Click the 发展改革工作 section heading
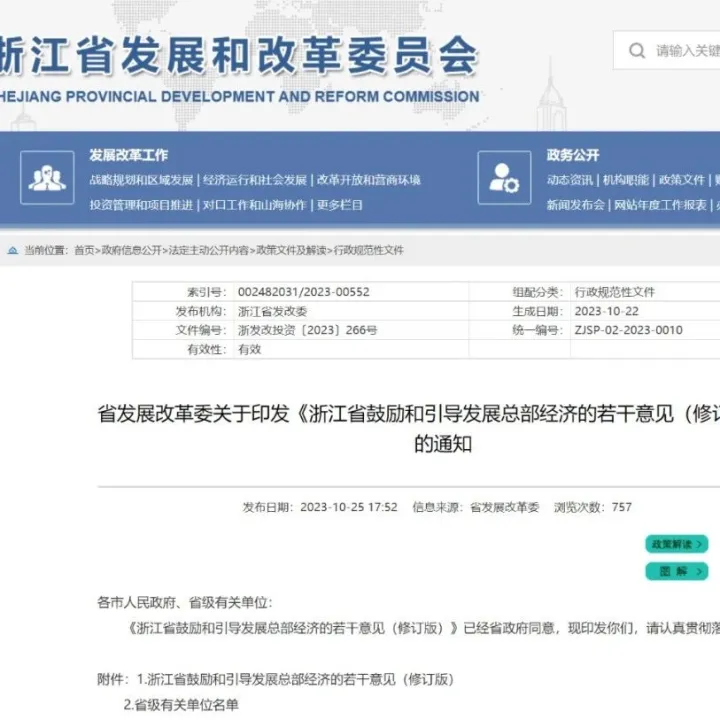Image resolution: width=720 pixels, height=720 pixels. (129, 155)
